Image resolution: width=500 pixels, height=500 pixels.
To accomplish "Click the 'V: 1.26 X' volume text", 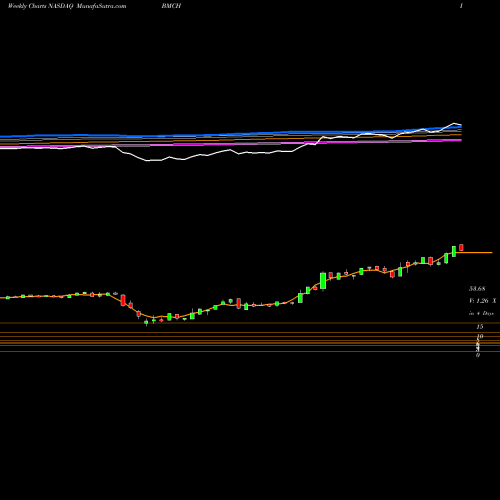I will pos(482,301).
